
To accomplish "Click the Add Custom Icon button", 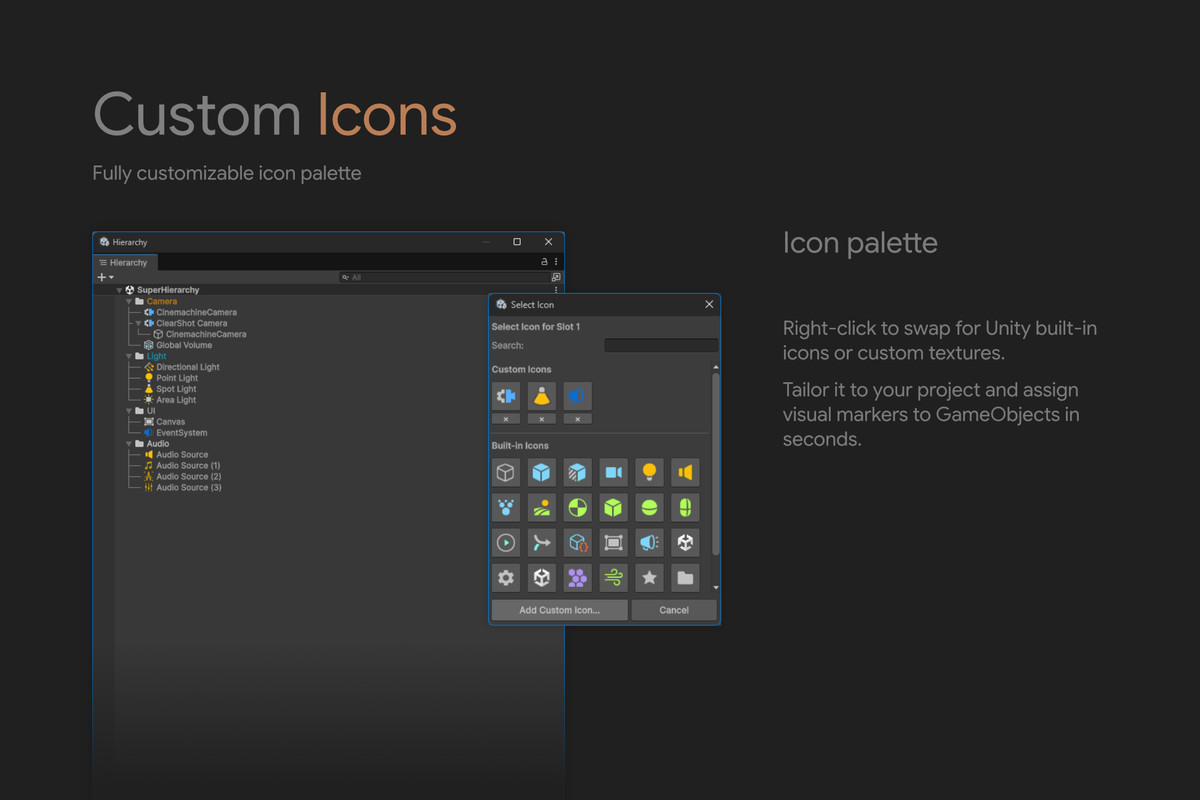I will point(560,610).
